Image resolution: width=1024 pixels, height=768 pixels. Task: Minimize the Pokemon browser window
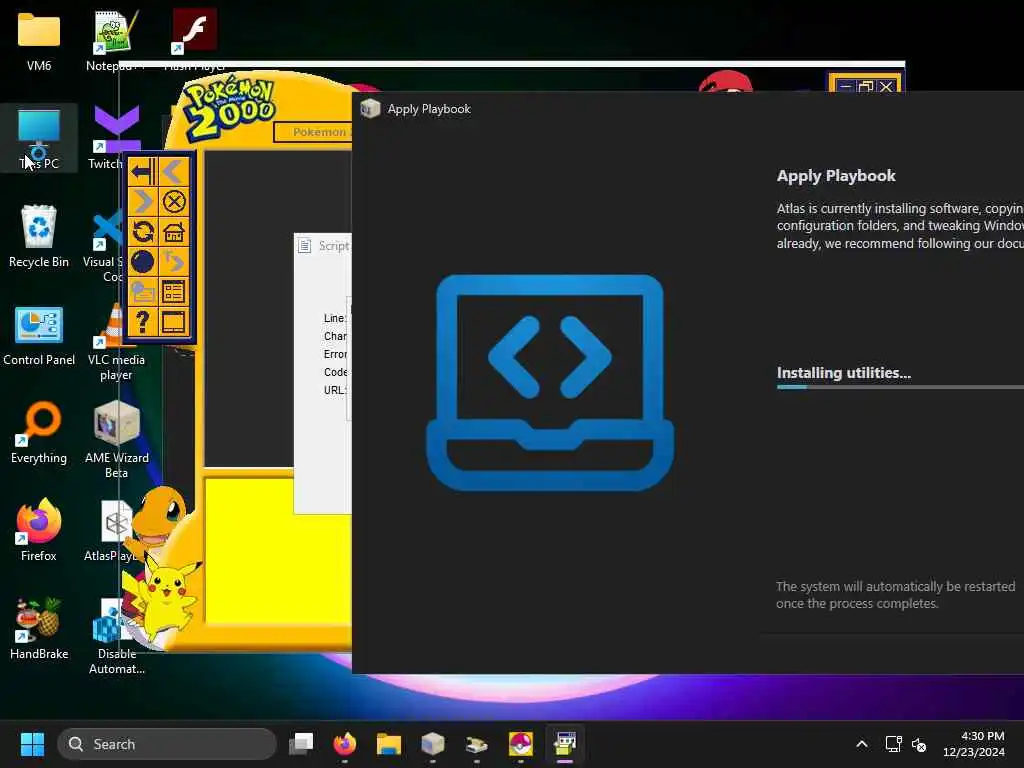click(x=845, y=86)
